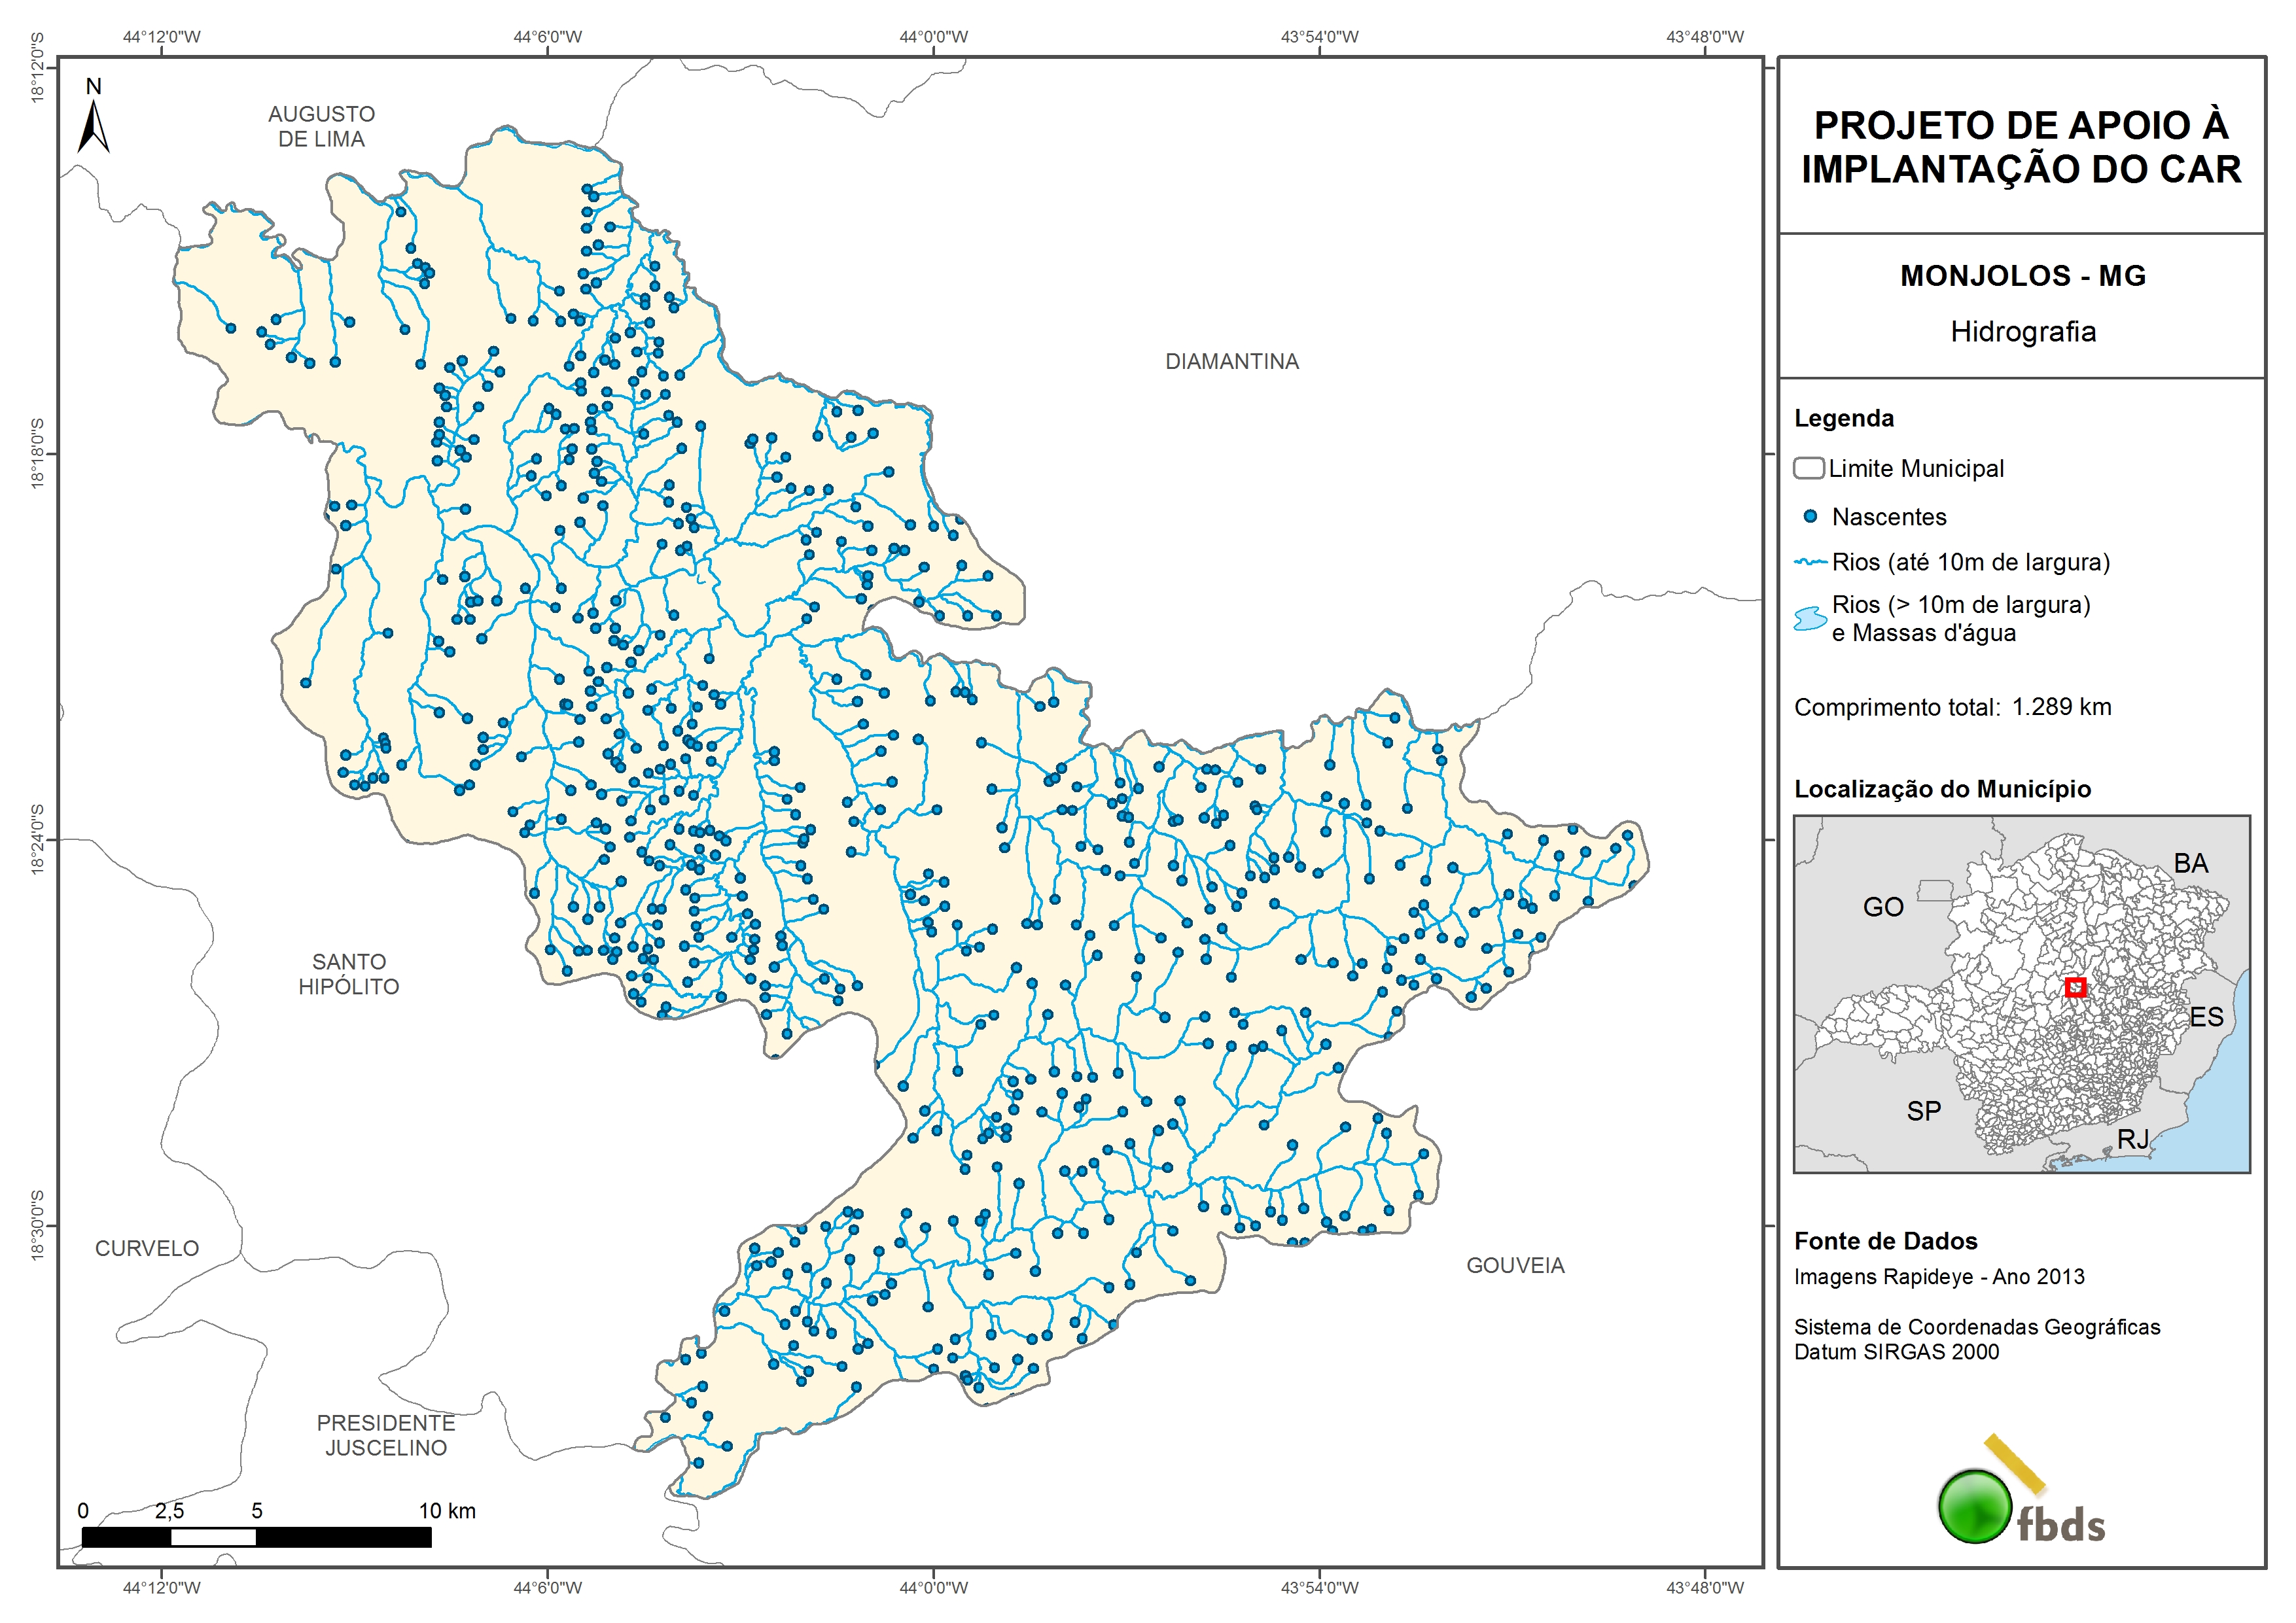Click the AUGUSTO DE LIMA label

(321, 127)
